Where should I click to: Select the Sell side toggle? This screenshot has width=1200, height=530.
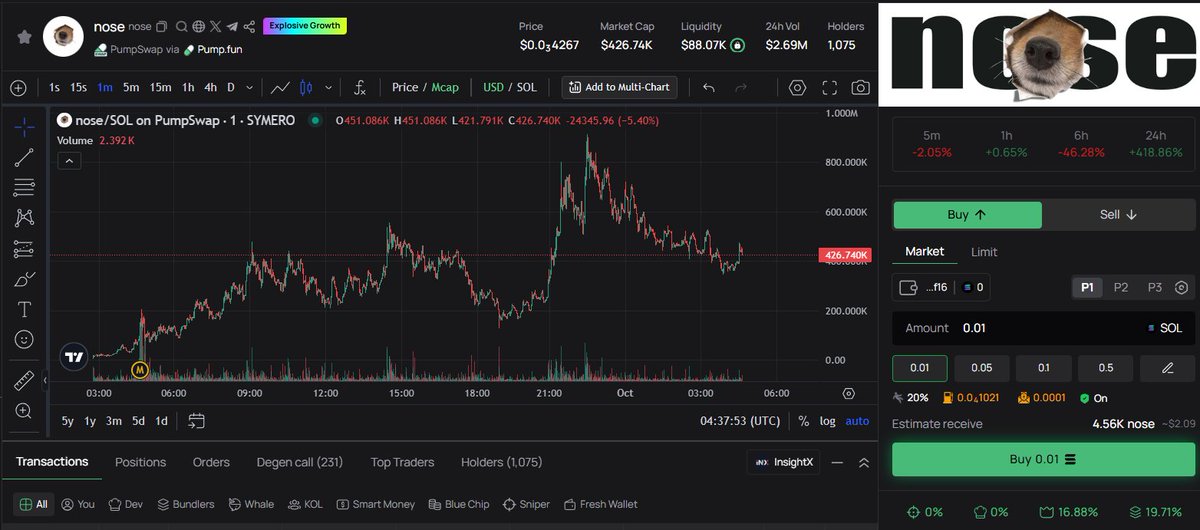[1119, 214]
